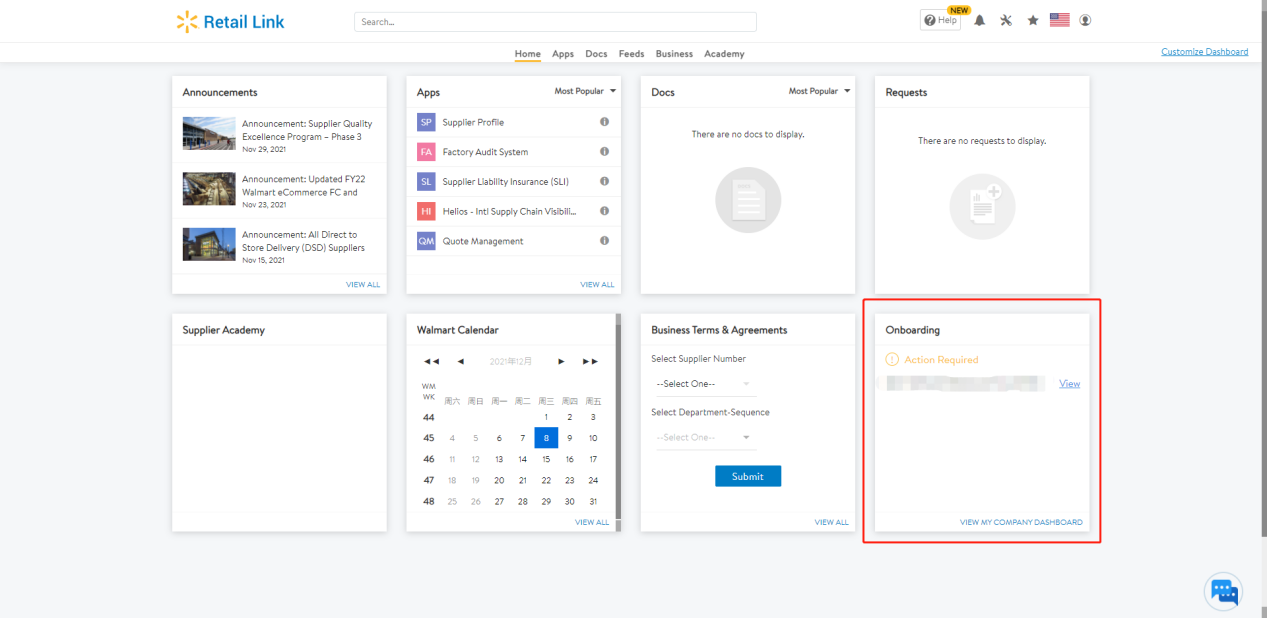
Task: Jump forward one year in calendar
Action: (x=590, y=361)
